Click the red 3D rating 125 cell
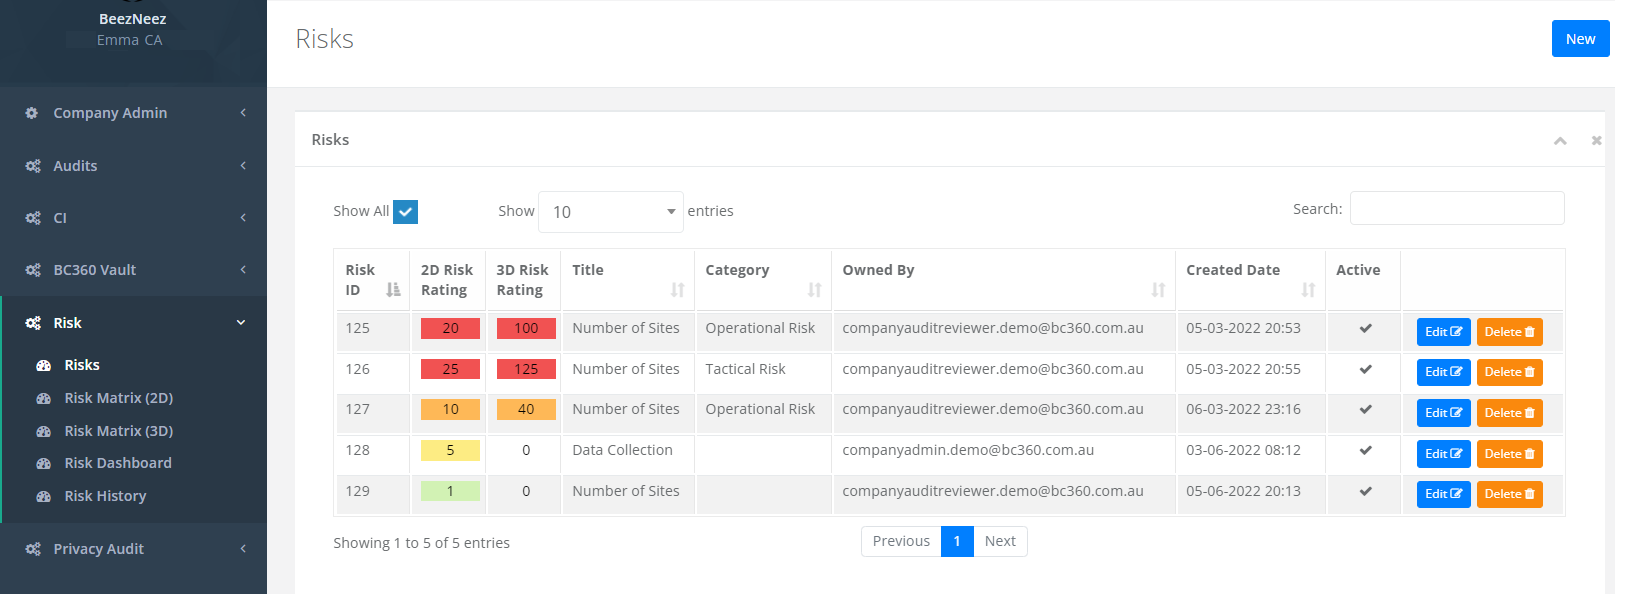 point(526,369)
